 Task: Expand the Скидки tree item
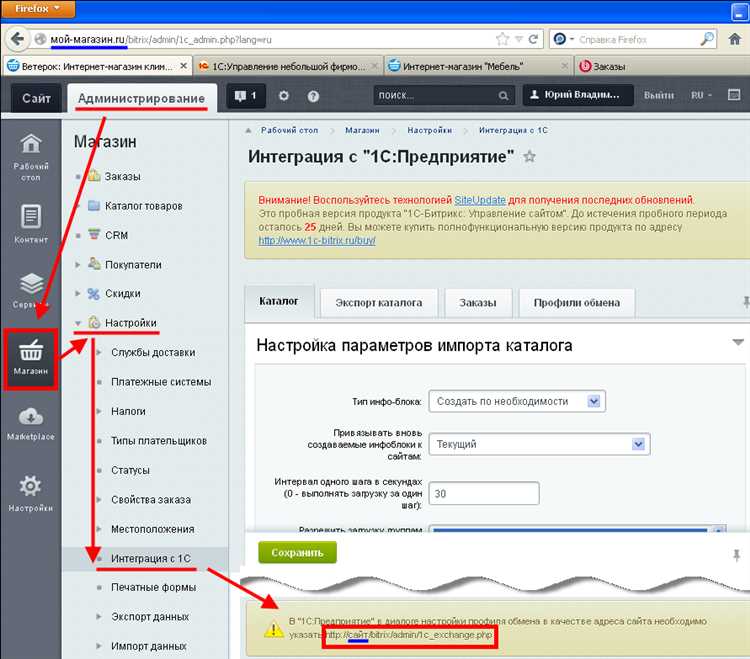pos(77,294)
